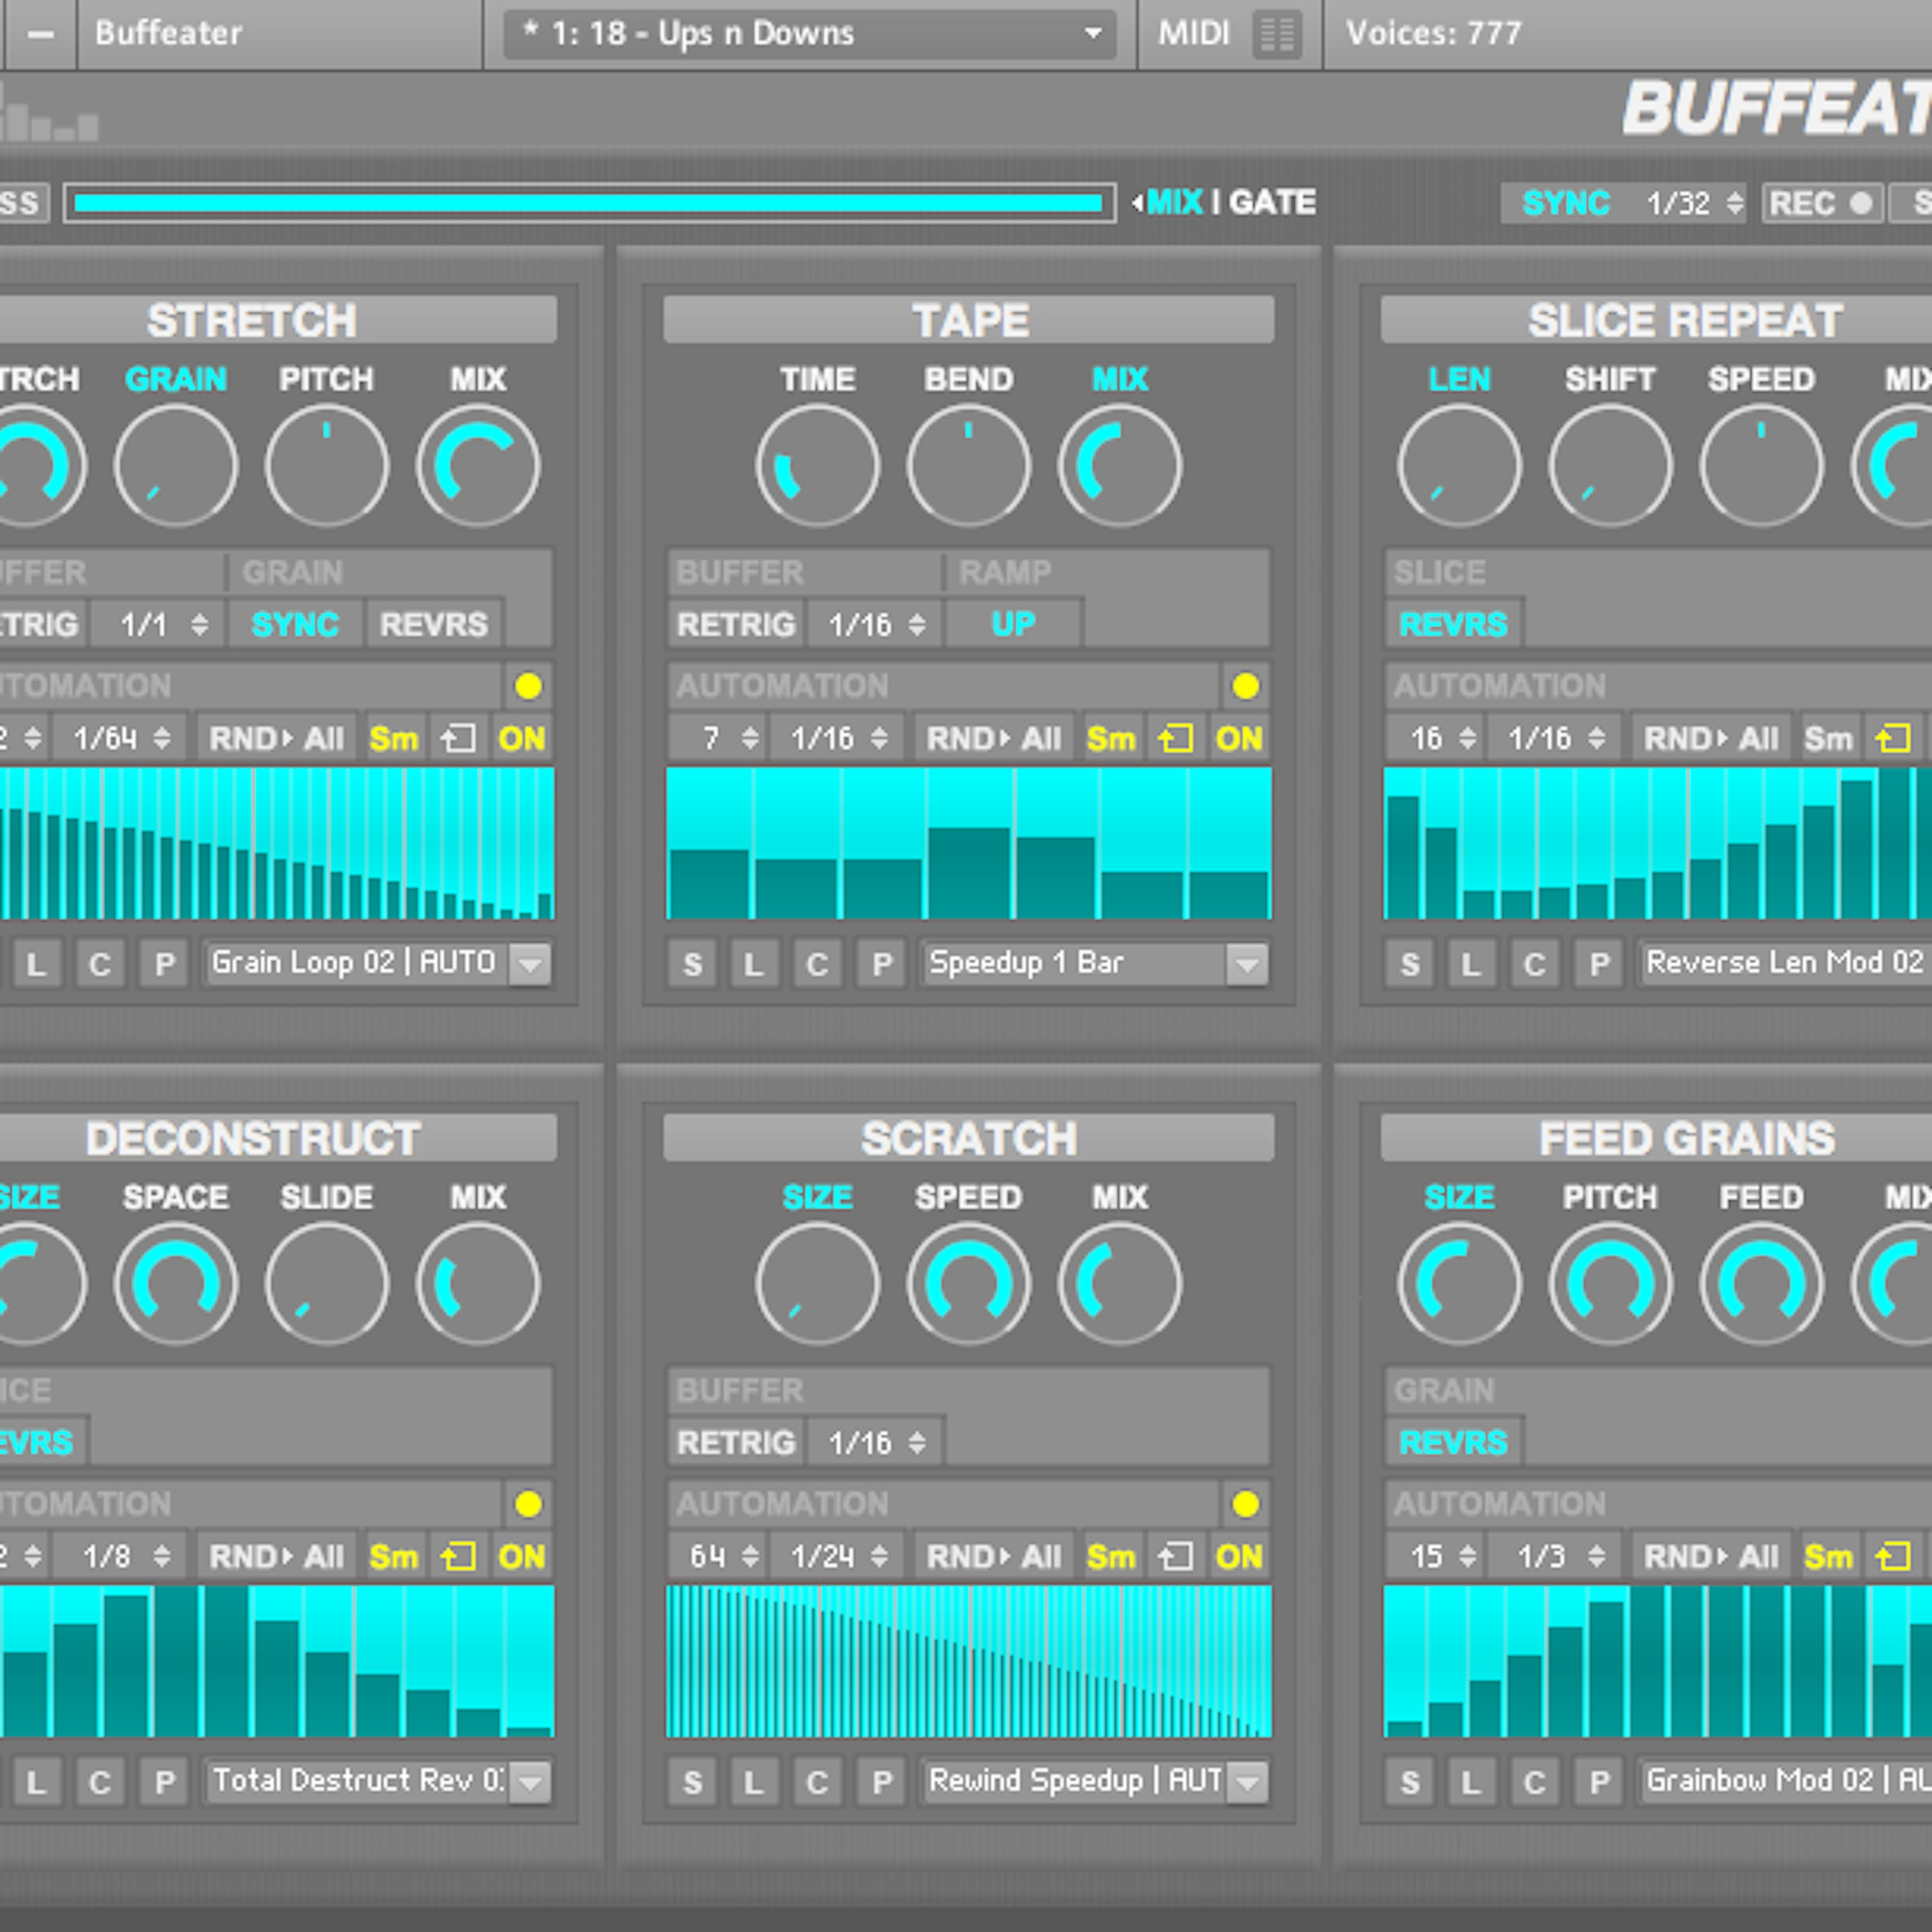Click the S button in the Tape module
Screen dimensions: 1932x1932
tap(692, 964)
